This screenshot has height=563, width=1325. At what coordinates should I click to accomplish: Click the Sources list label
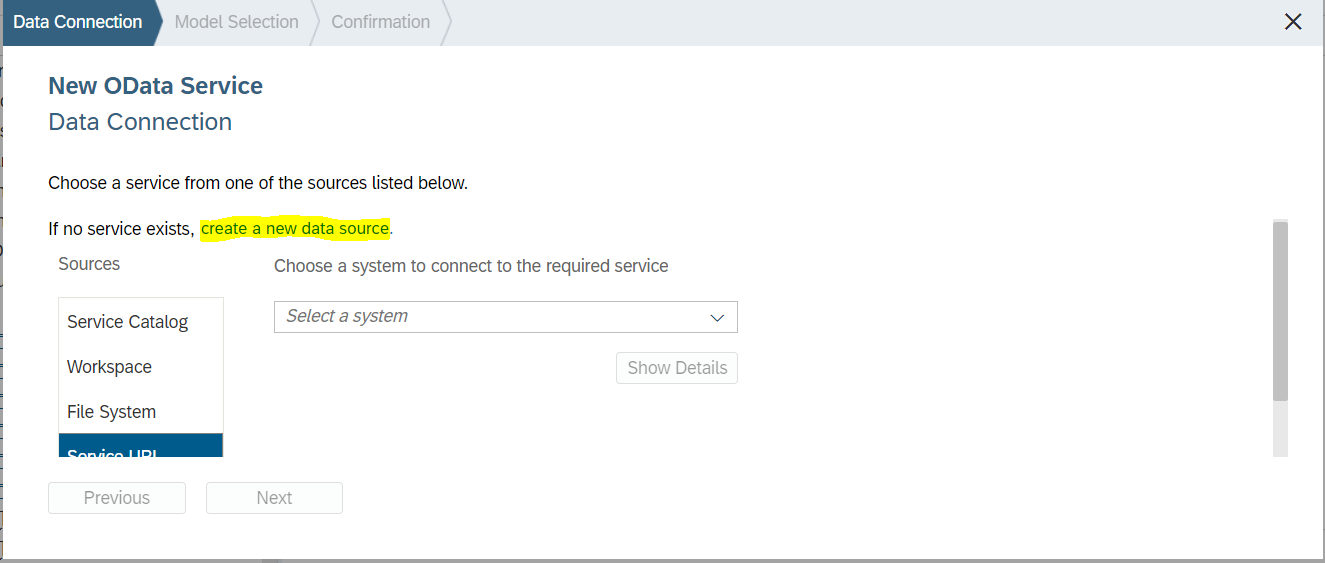click(89, 264)
